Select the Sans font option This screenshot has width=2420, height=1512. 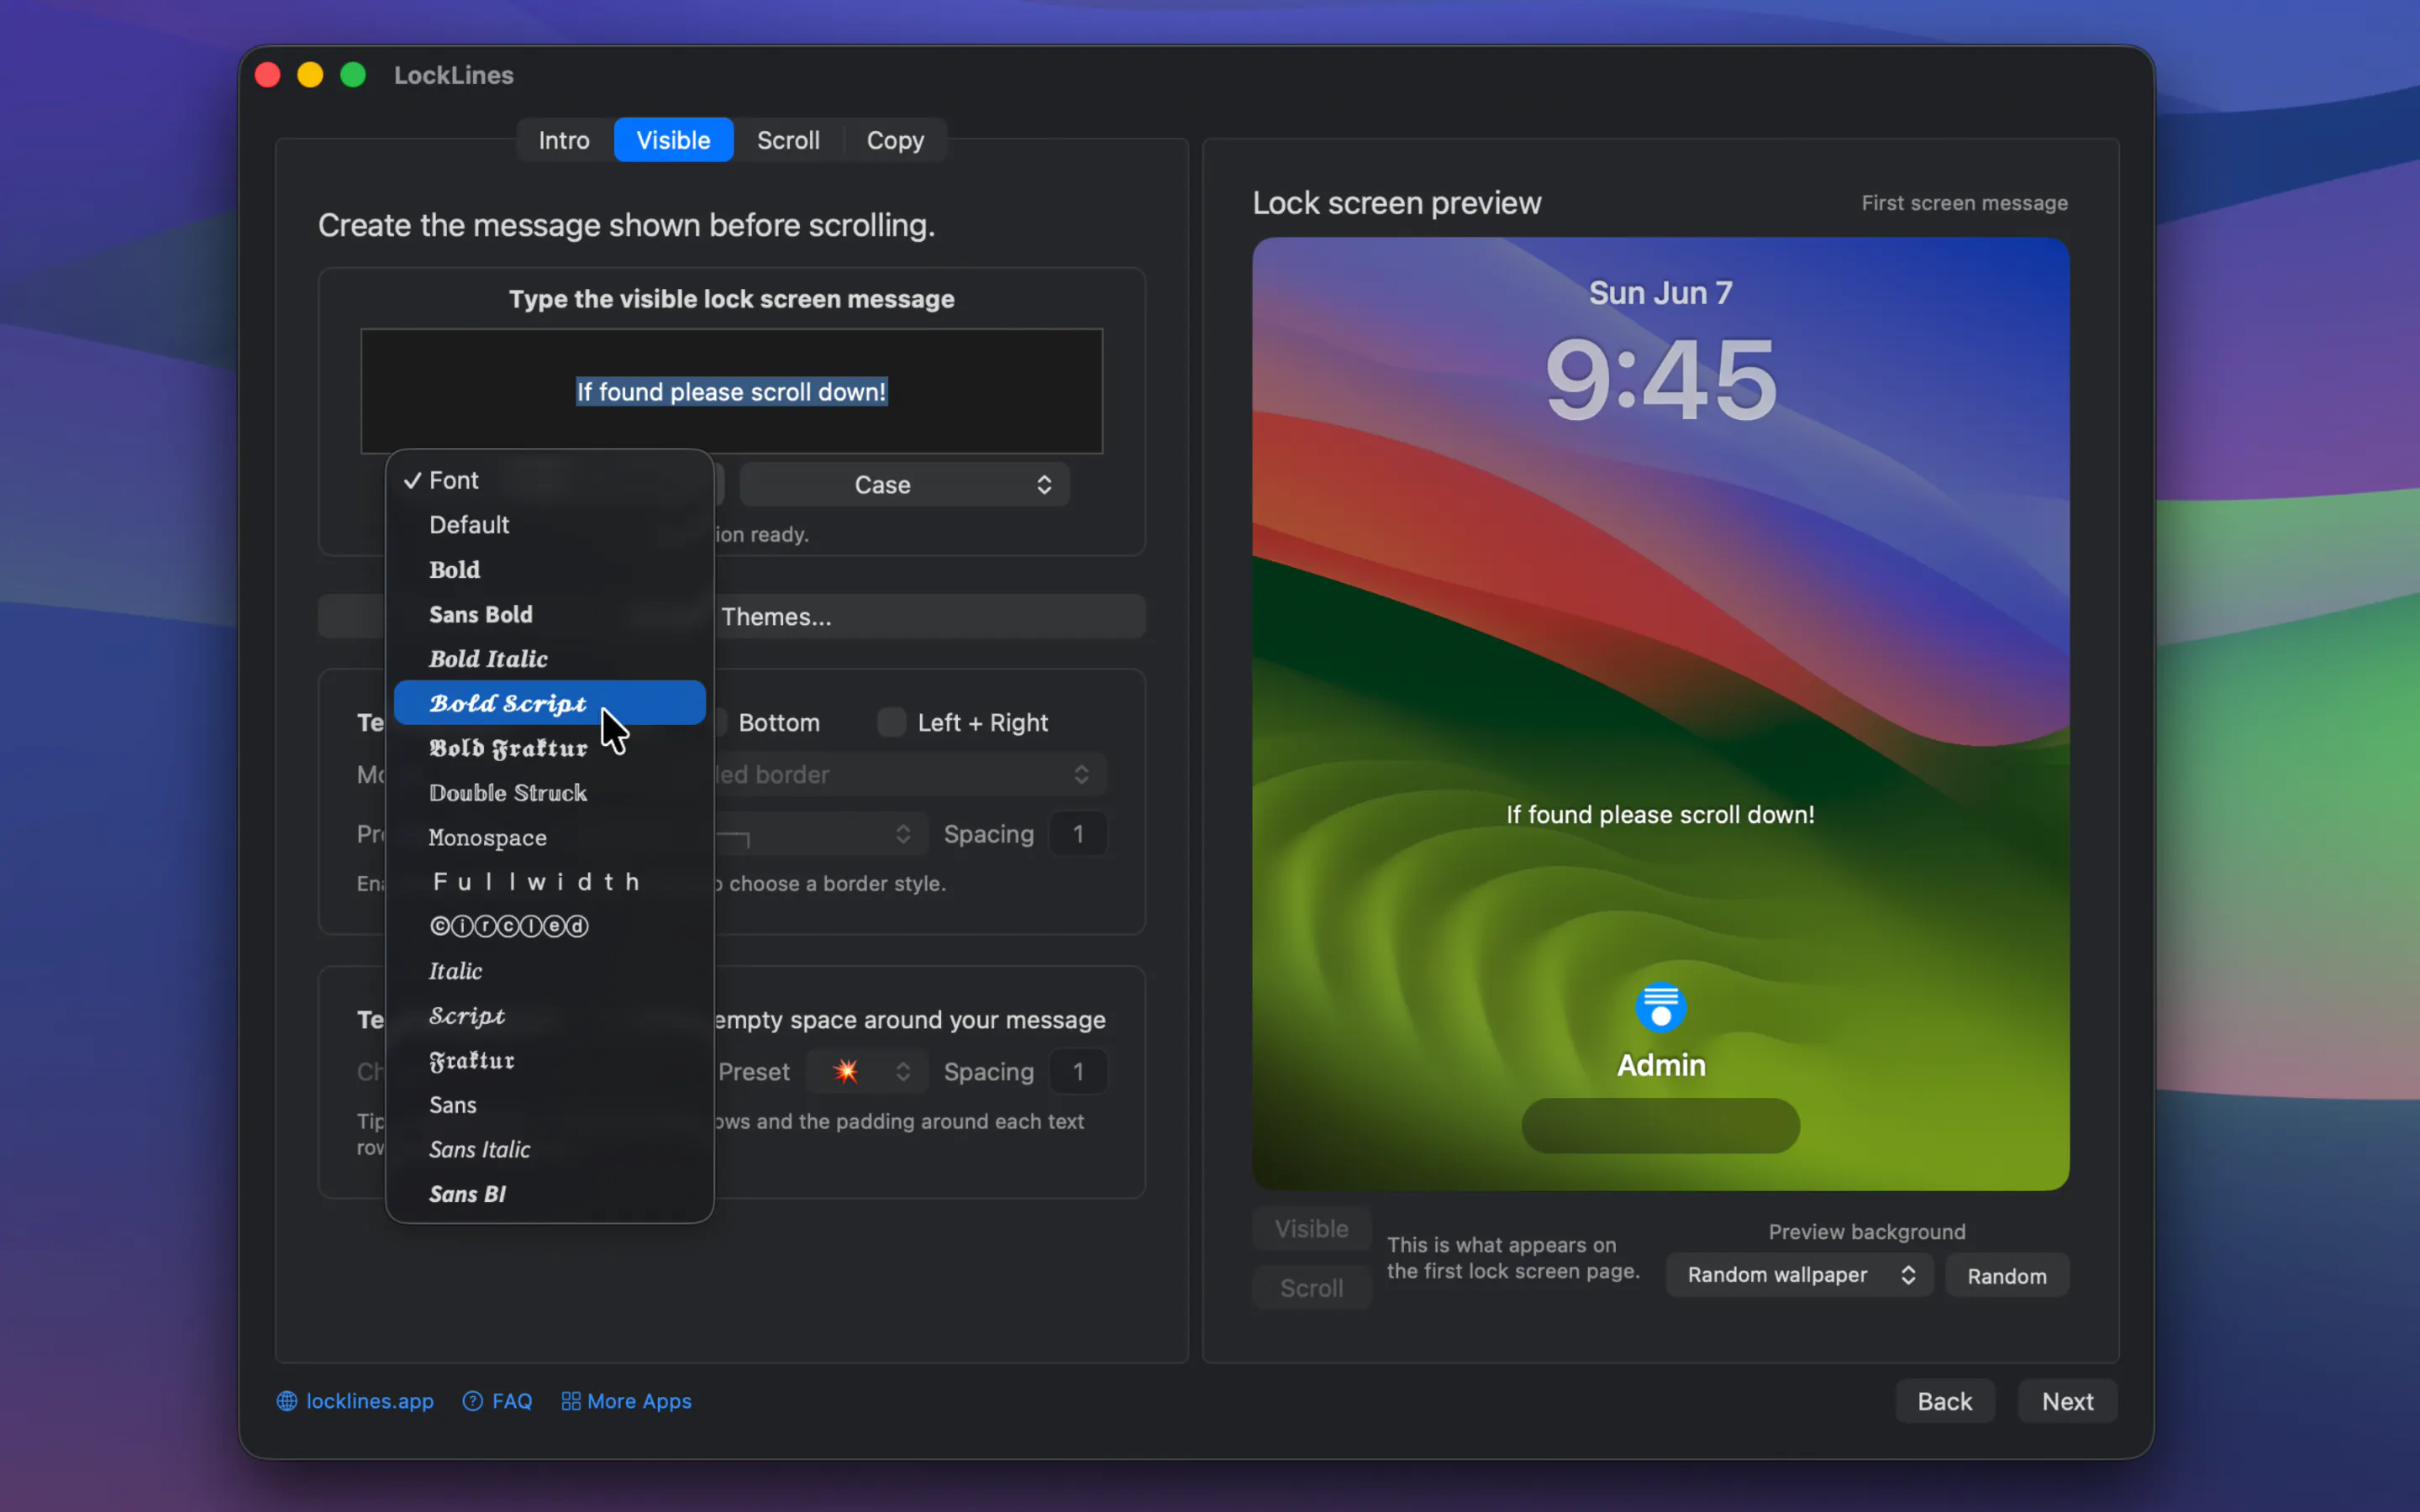click(549, 1105)
